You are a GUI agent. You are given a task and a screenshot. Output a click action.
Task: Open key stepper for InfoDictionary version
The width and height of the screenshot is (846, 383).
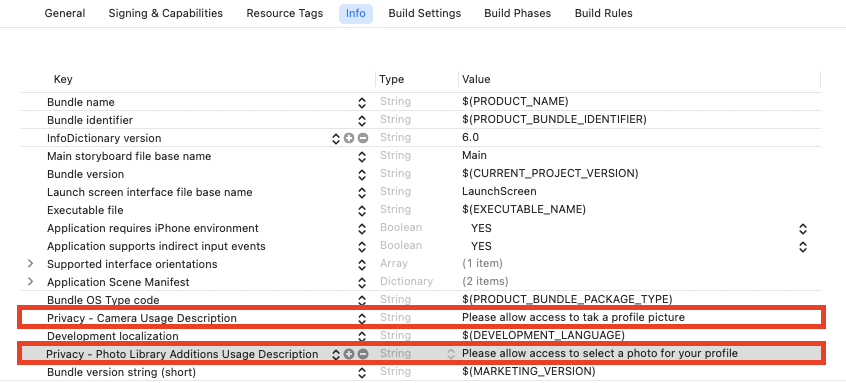pyautogui.click(x=336, y=139)
